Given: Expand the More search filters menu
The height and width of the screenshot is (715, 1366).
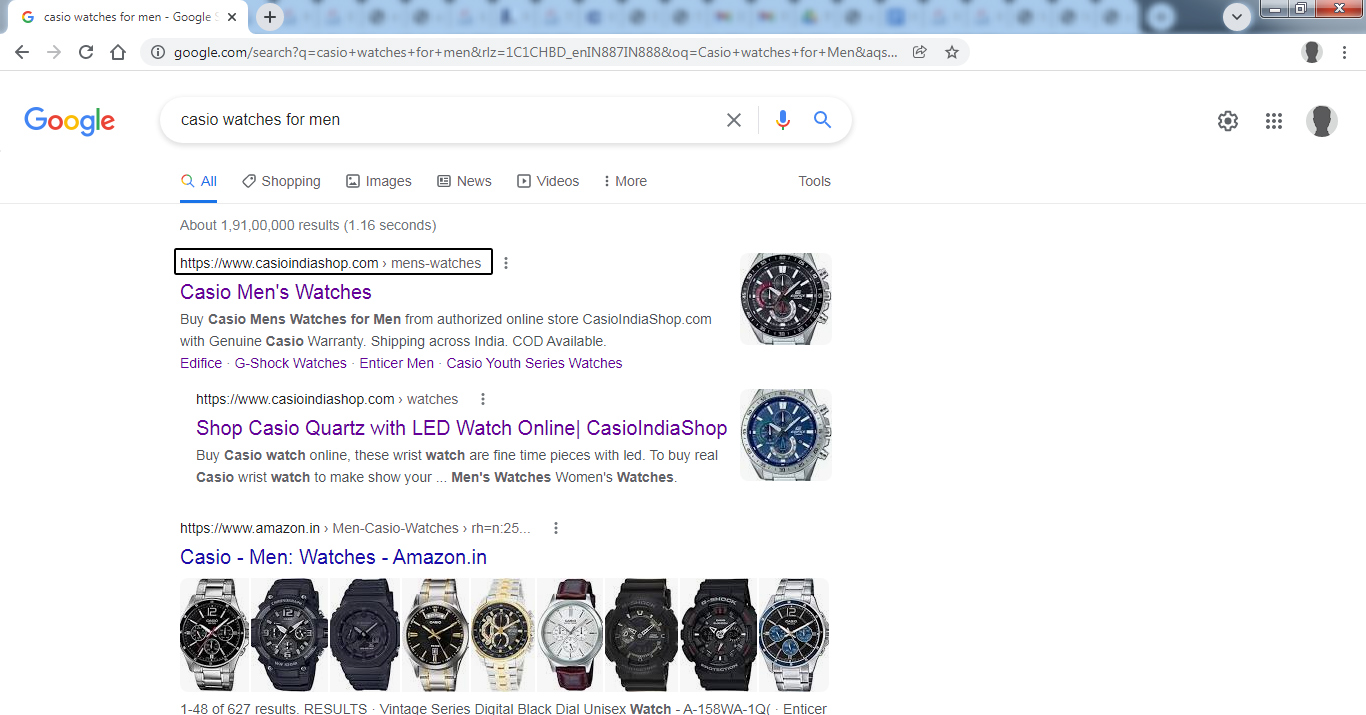Looking at the screenshot, I should pyautogui.click(x=625, y=181).
